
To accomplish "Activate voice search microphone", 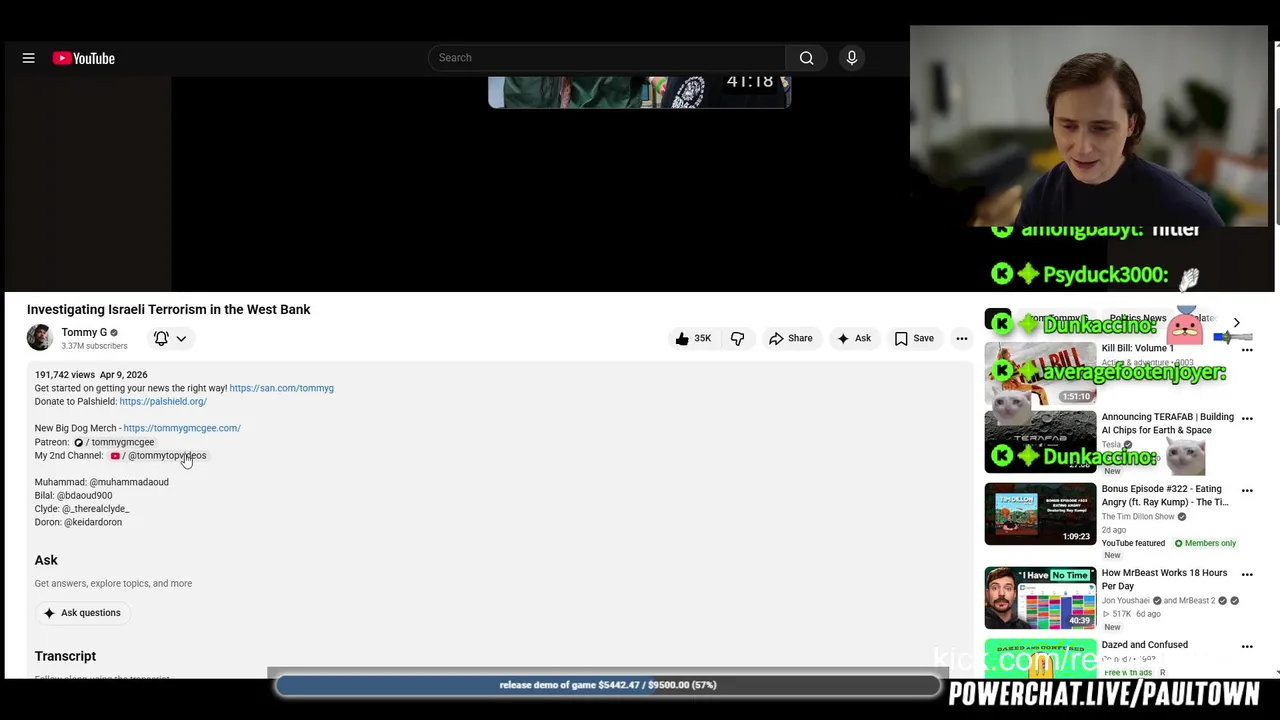I will [x=852, y=58].
